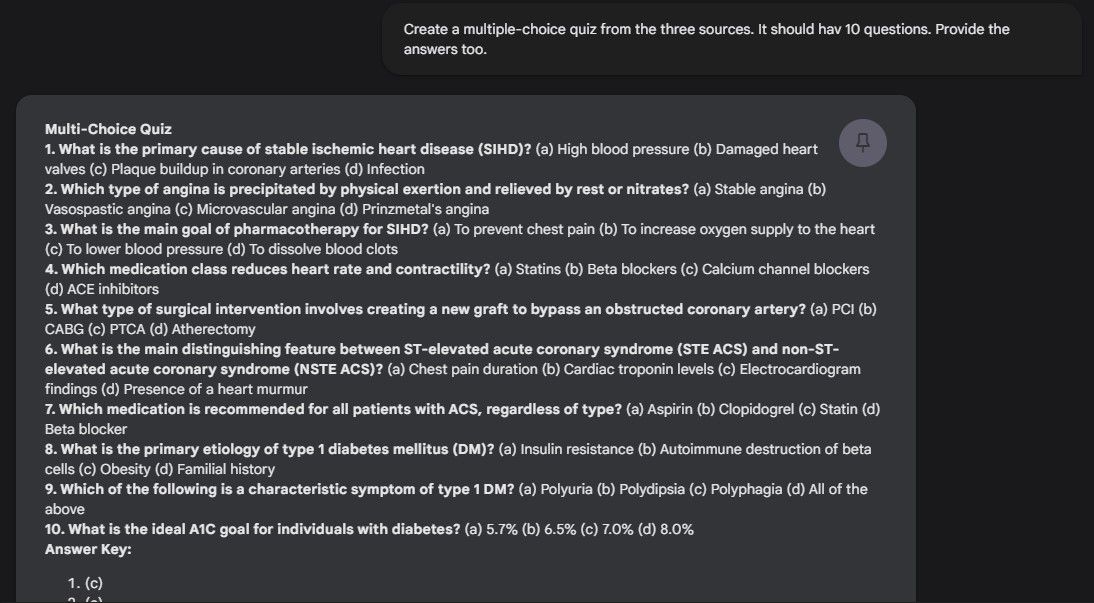1094x603 pixels.
Task: Select option (a) Aspirin in question 7
Action: [661, 408]
